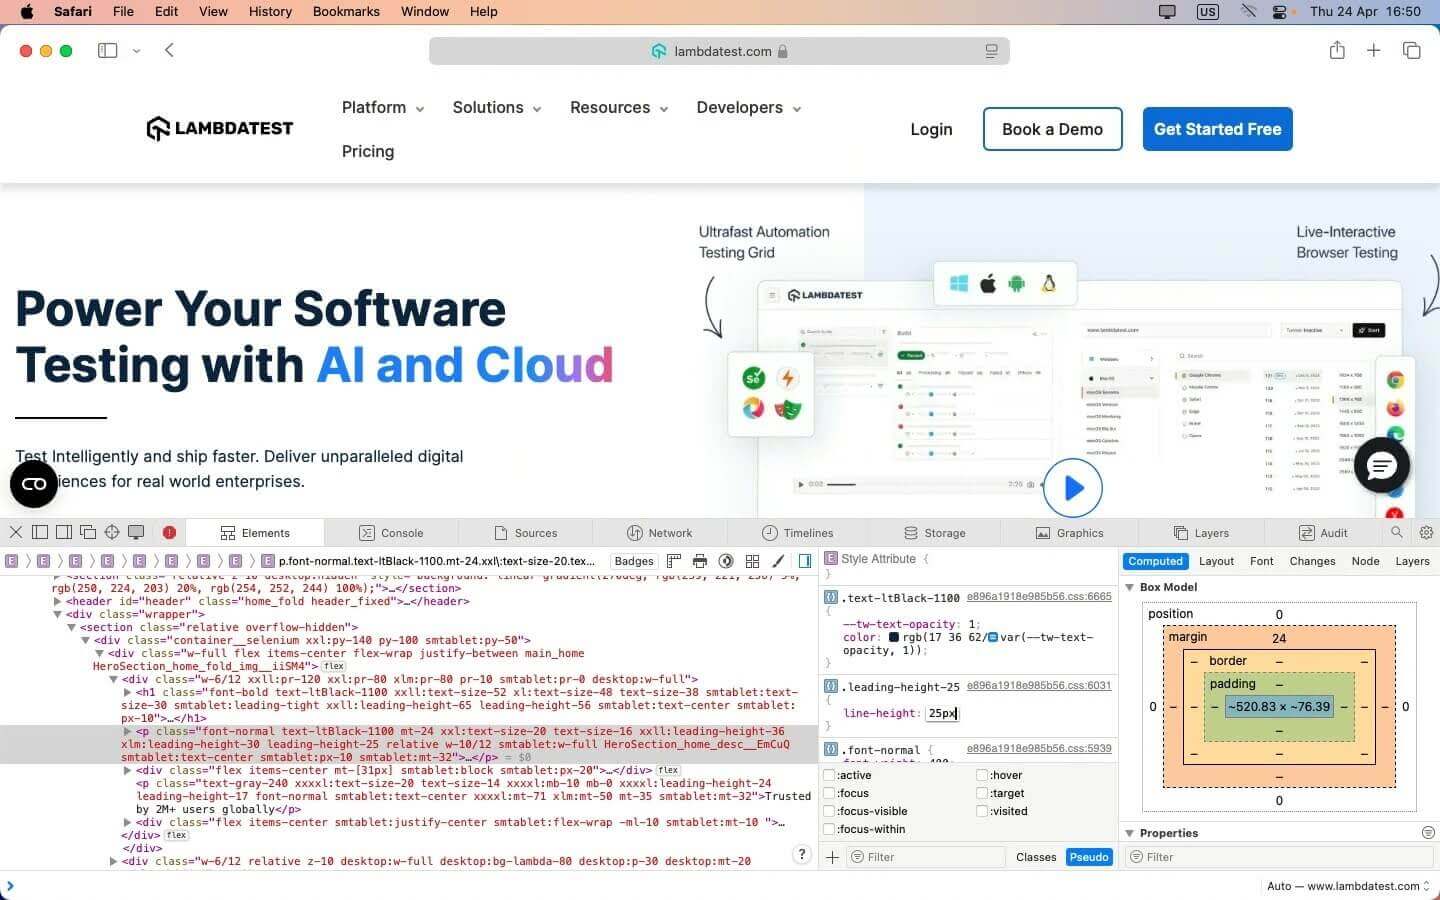Open the Auto — www.lambdatest.com context selector
The width and height of the screenshot is (1440, 900).
pos(1347,886)
